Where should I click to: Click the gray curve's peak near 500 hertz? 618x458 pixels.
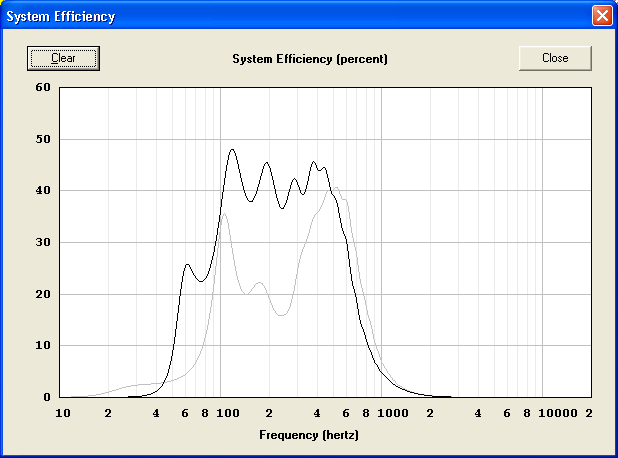click(x=336, y=188)
